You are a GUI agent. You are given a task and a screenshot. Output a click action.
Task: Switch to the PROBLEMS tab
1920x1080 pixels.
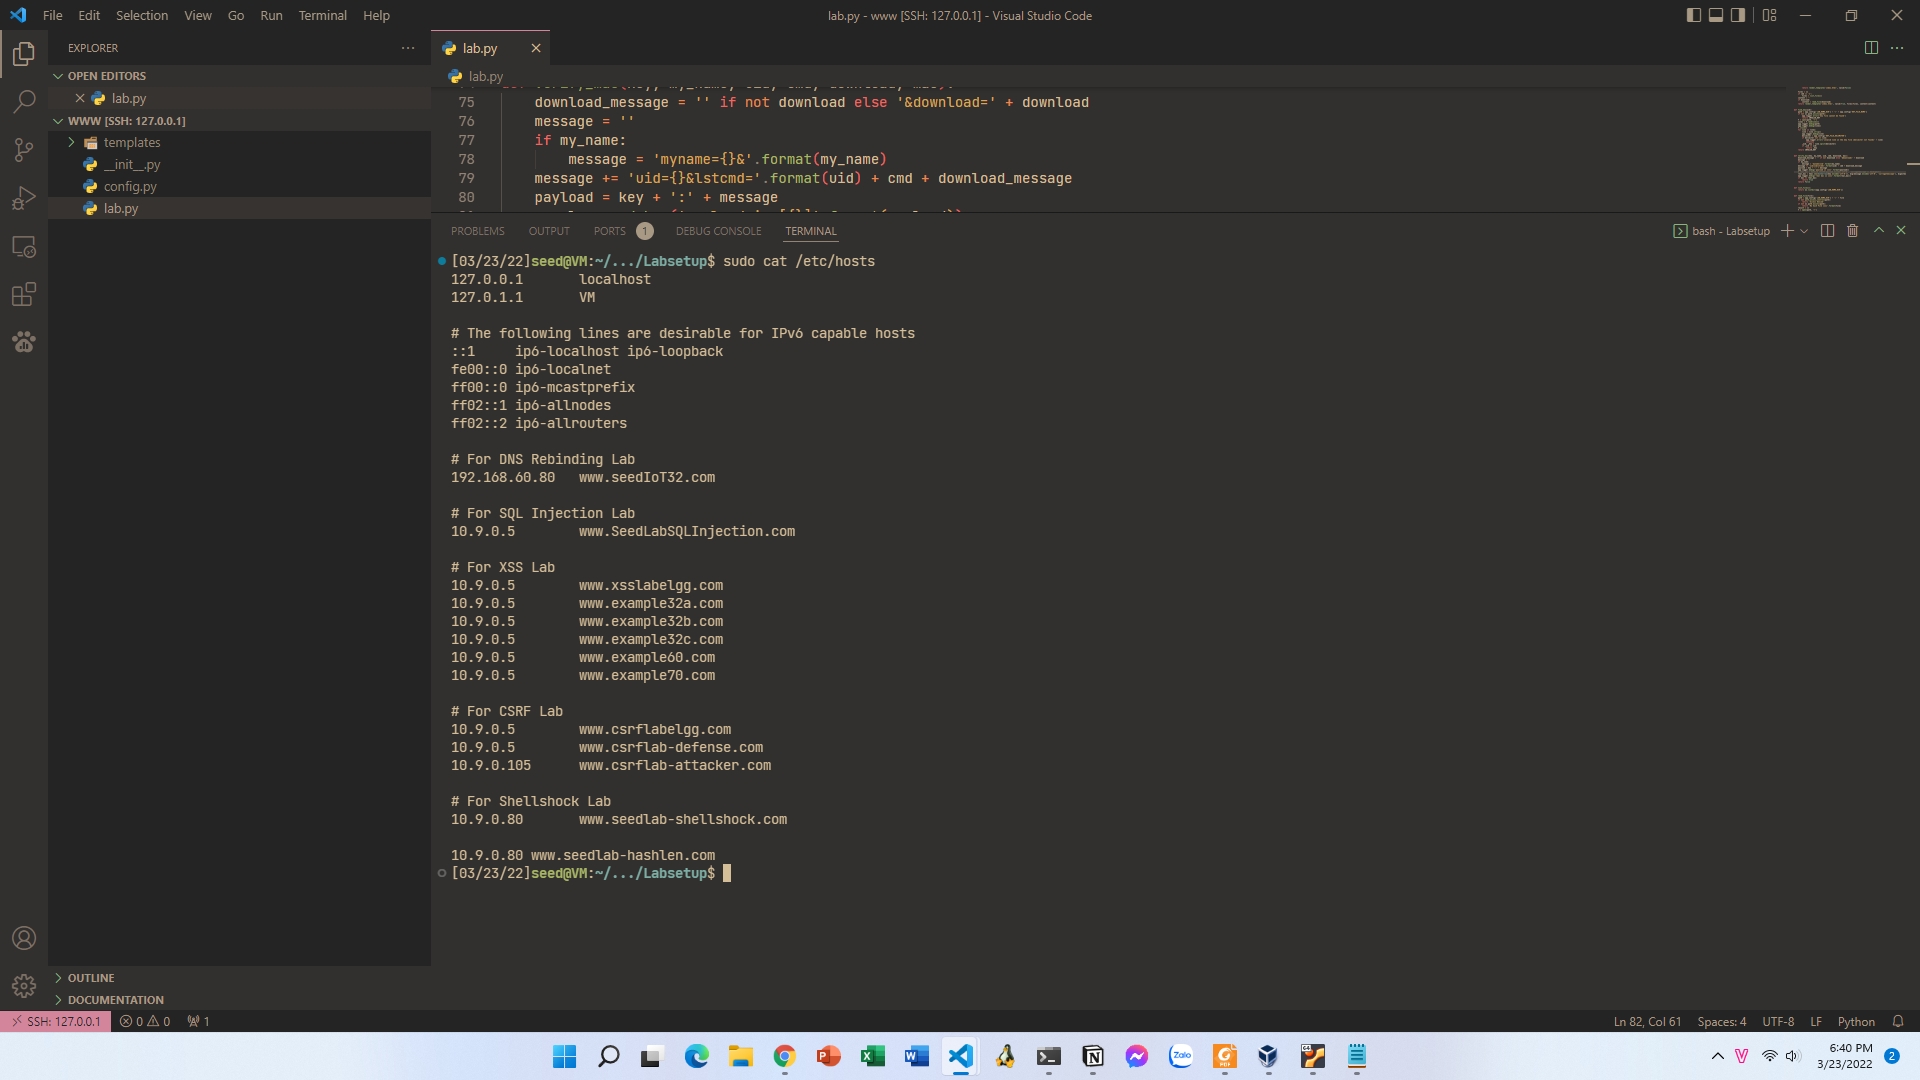[x=477, y=231]
